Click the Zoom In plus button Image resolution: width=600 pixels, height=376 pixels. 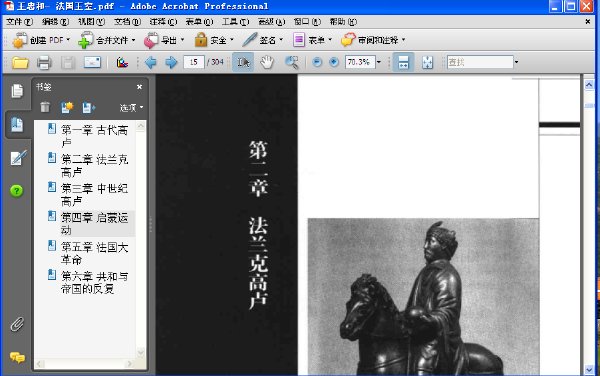click(x=334, y=62)
